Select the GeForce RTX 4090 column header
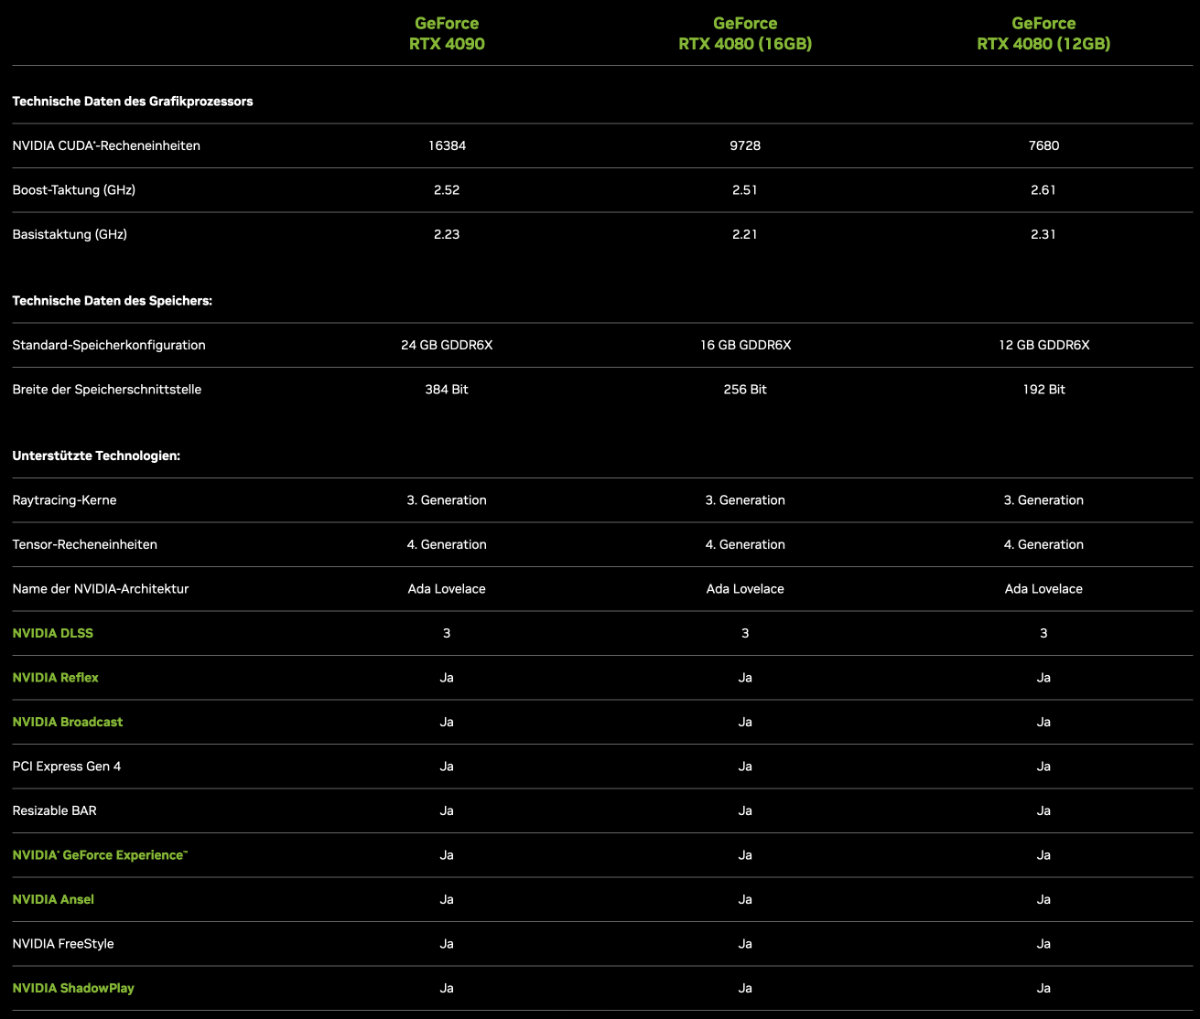1200x1019 pixels. pyautogui.click(x=447, y=33)
